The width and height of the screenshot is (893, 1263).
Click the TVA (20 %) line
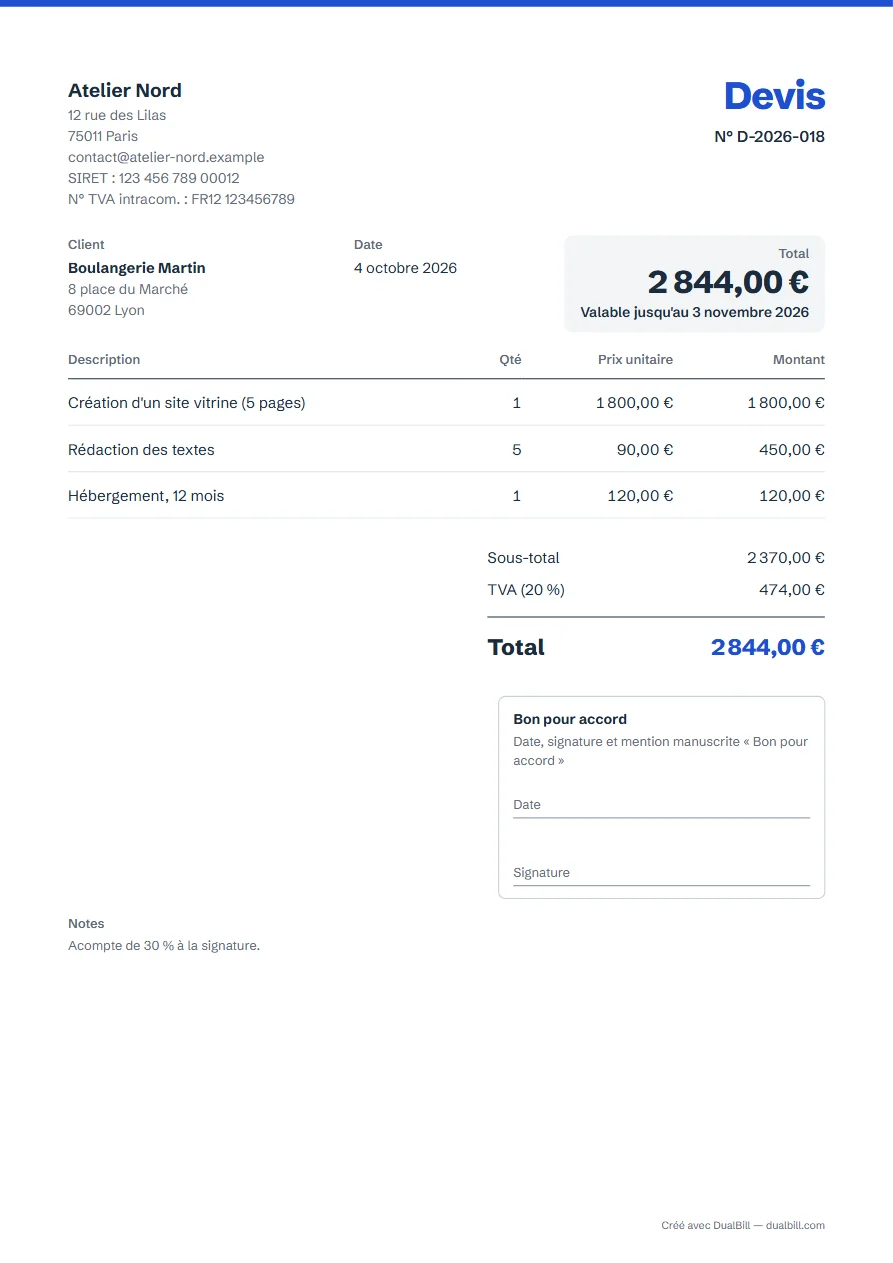point(656,590)
